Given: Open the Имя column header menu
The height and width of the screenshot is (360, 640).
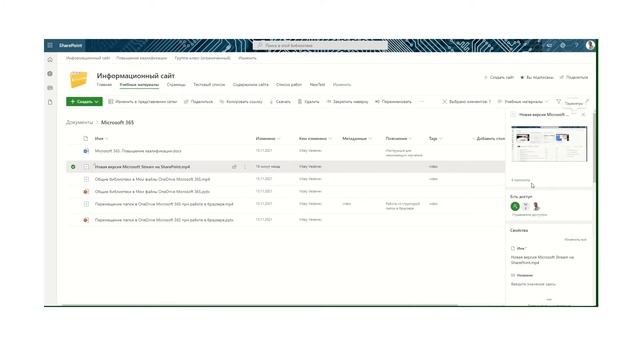Looking at the screenshot, I should pyautogui.click(x=101, y=139).
